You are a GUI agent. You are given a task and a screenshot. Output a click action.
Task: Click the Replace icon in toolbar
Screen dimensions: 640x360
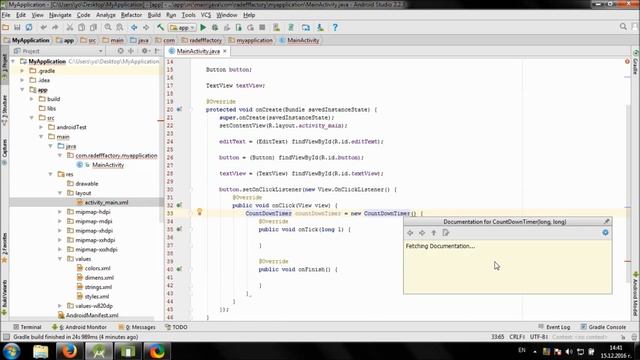tap(120, 27)
